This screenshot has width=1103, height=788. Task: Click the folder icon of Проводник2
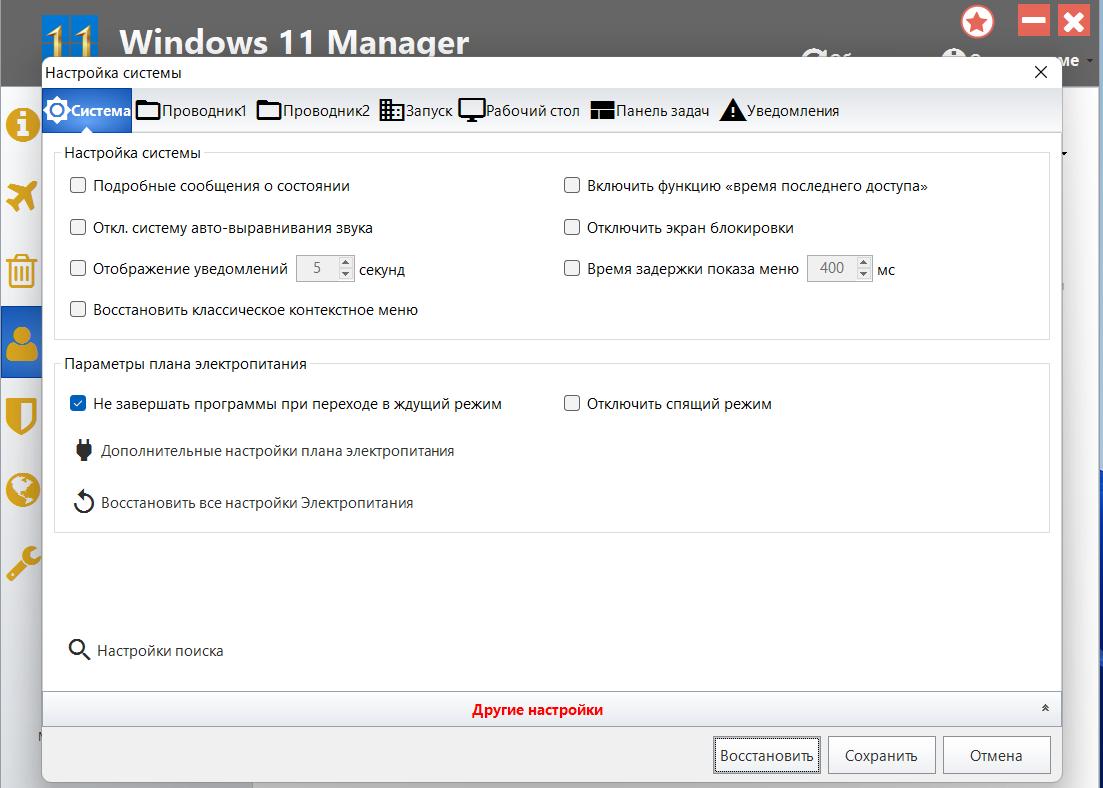[269, 110]
